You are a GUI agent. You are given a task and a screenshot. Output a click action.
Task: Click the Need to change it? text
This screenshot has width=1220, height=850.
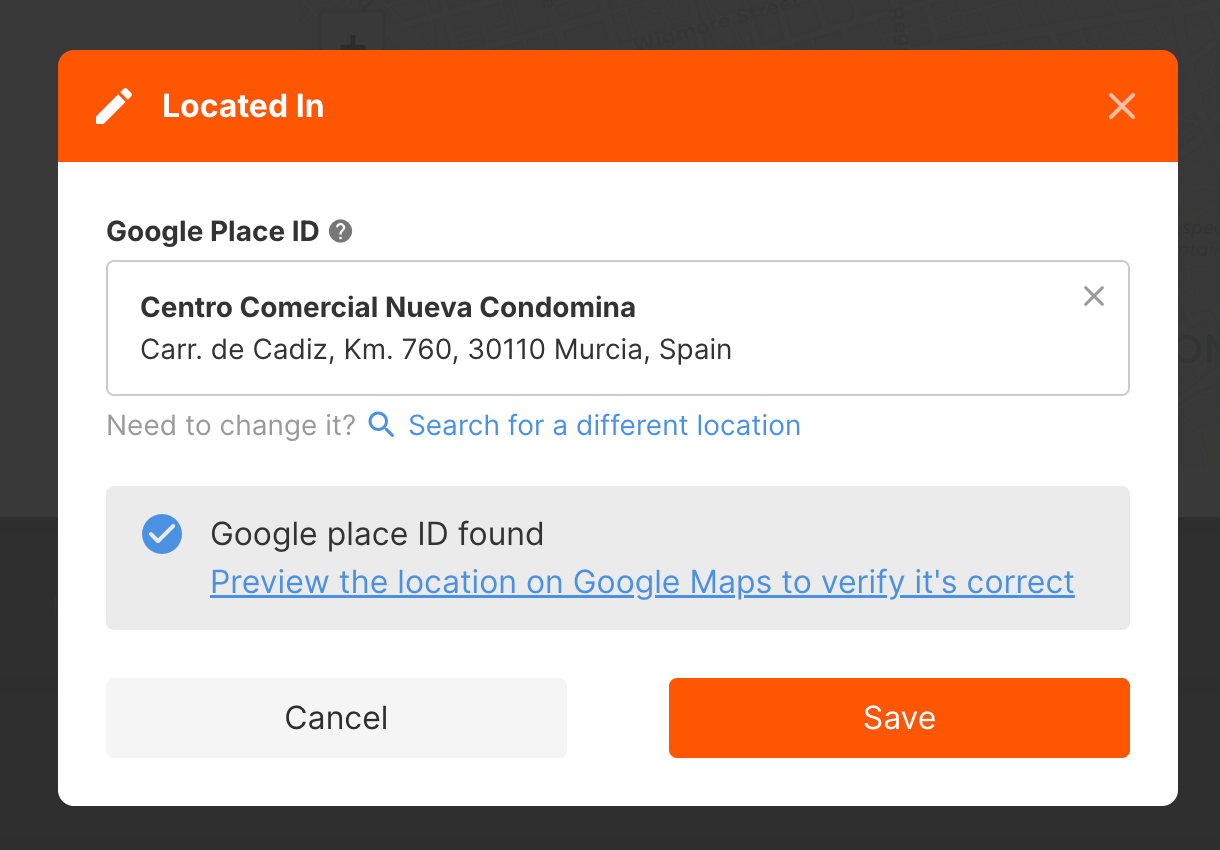coord(231,425)
